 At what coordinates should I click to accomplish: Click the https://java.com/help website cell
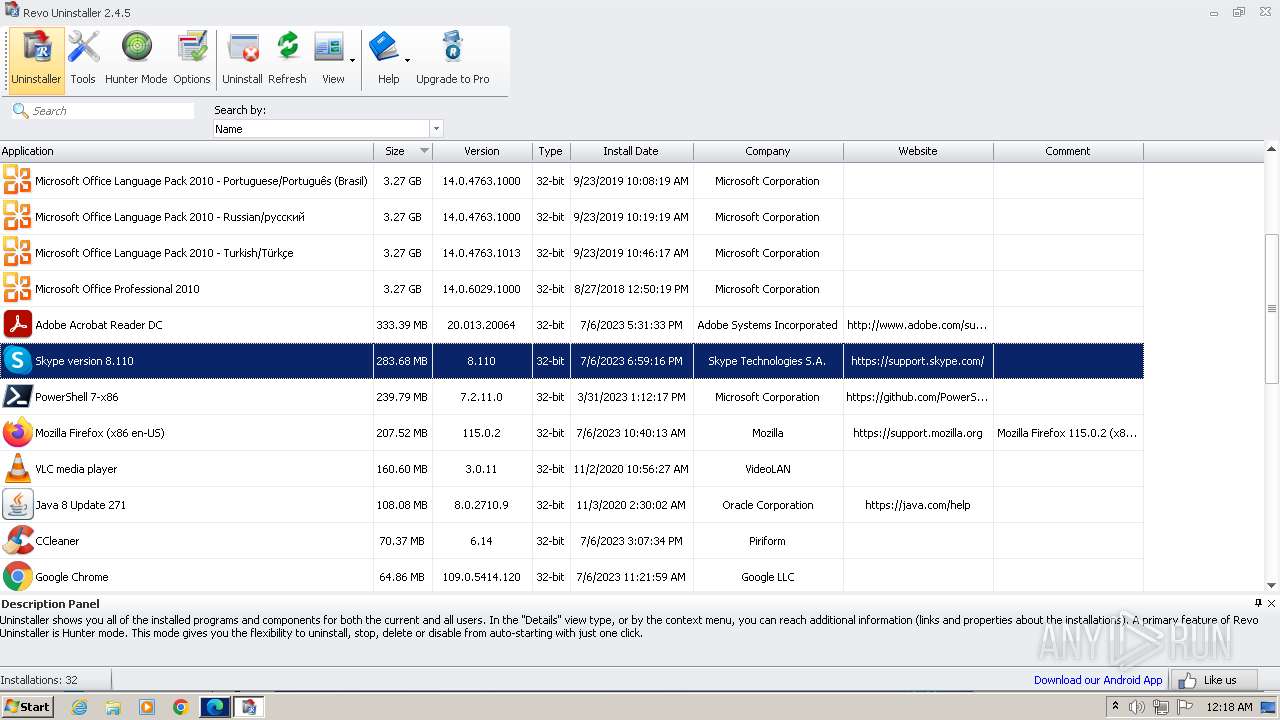(918, 505)
